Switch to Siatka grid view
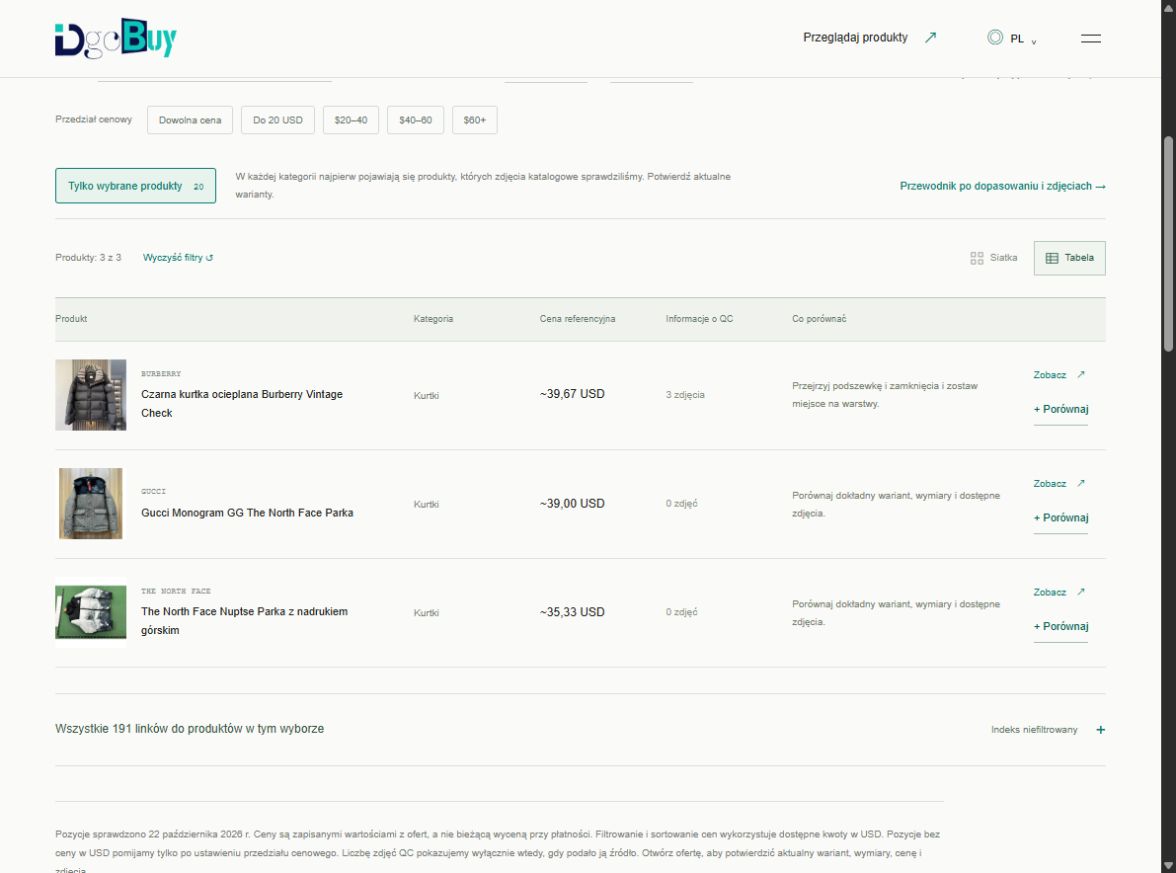 994,258
